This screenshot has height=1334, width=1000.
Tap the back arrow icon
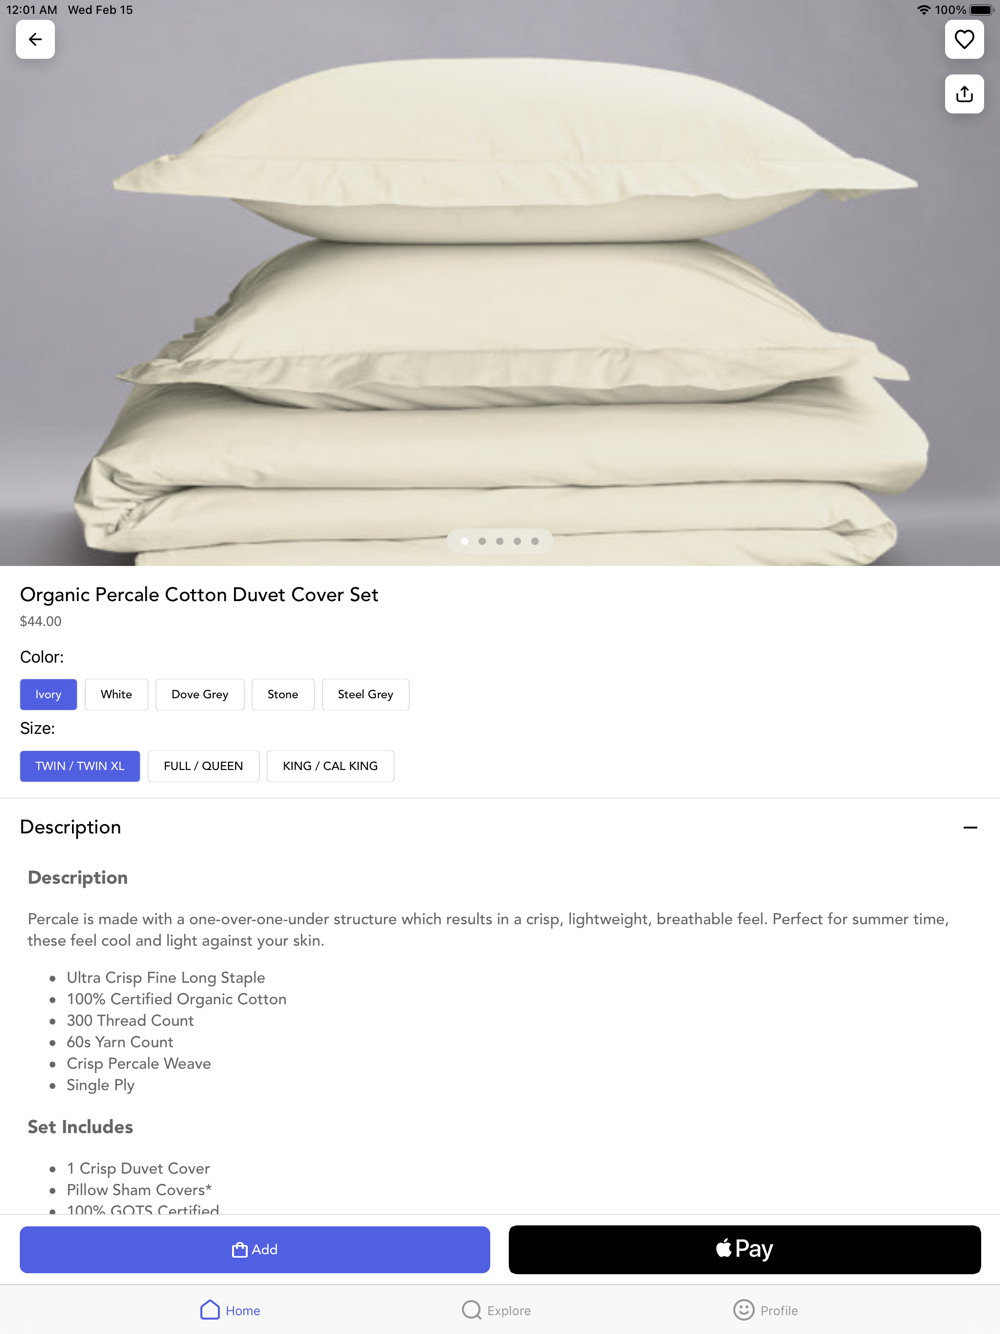pyautogui.click(x=35, y=40)
